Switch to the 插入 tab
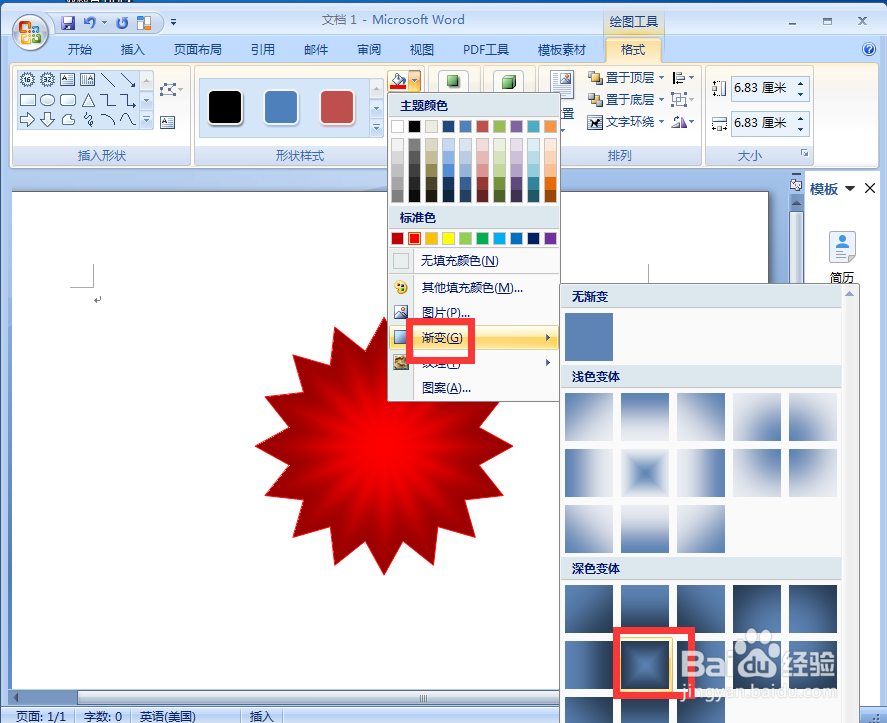 tap(132, 50)
